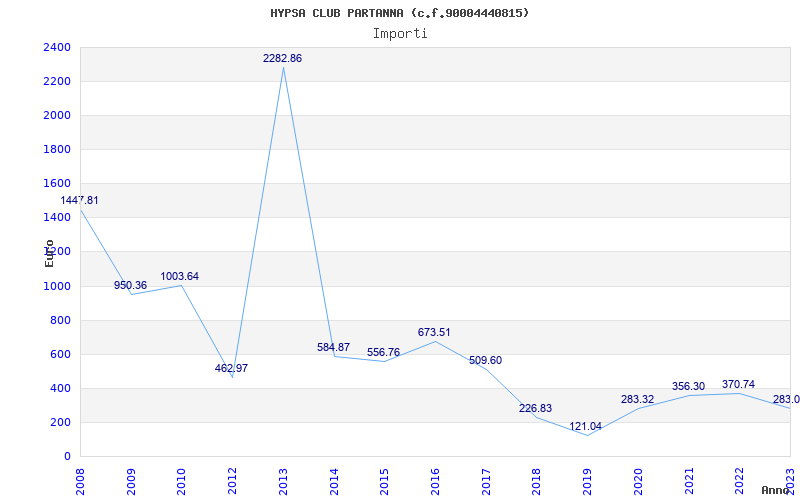Viewport: 800px width, 500px height.
Task: Click the 1003.64 data label
Action: coord(180,276)
